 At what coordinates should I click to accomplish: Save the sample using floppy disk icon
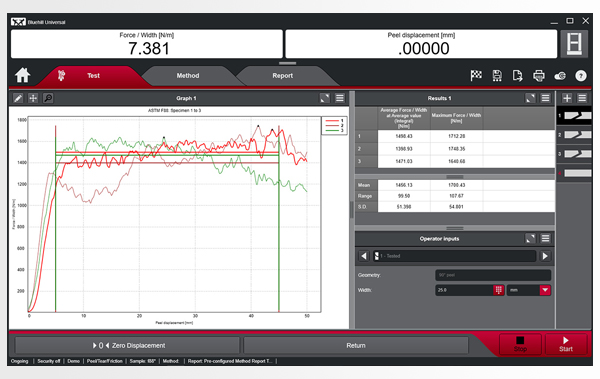[497, 75]
